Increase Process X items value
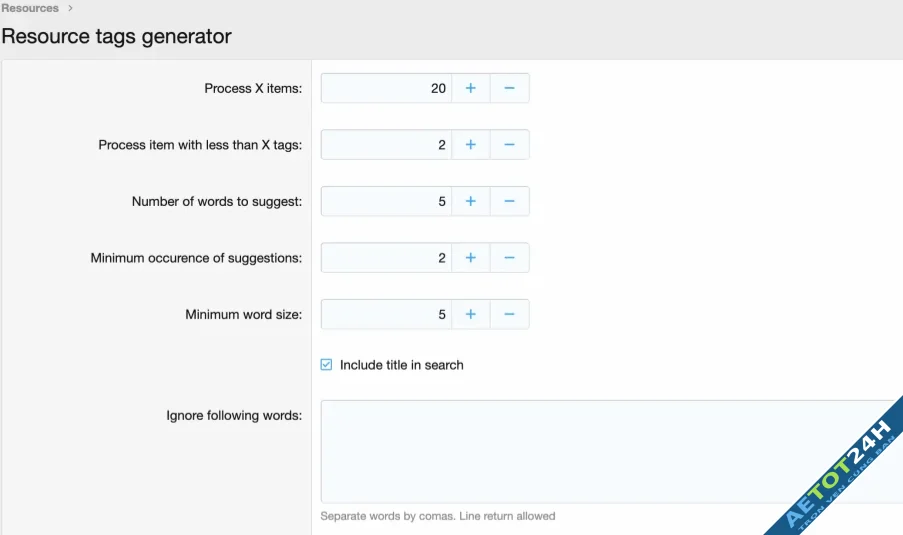This screenshot has height=535, width=903. pyautogui.click(x=470, y=88)
